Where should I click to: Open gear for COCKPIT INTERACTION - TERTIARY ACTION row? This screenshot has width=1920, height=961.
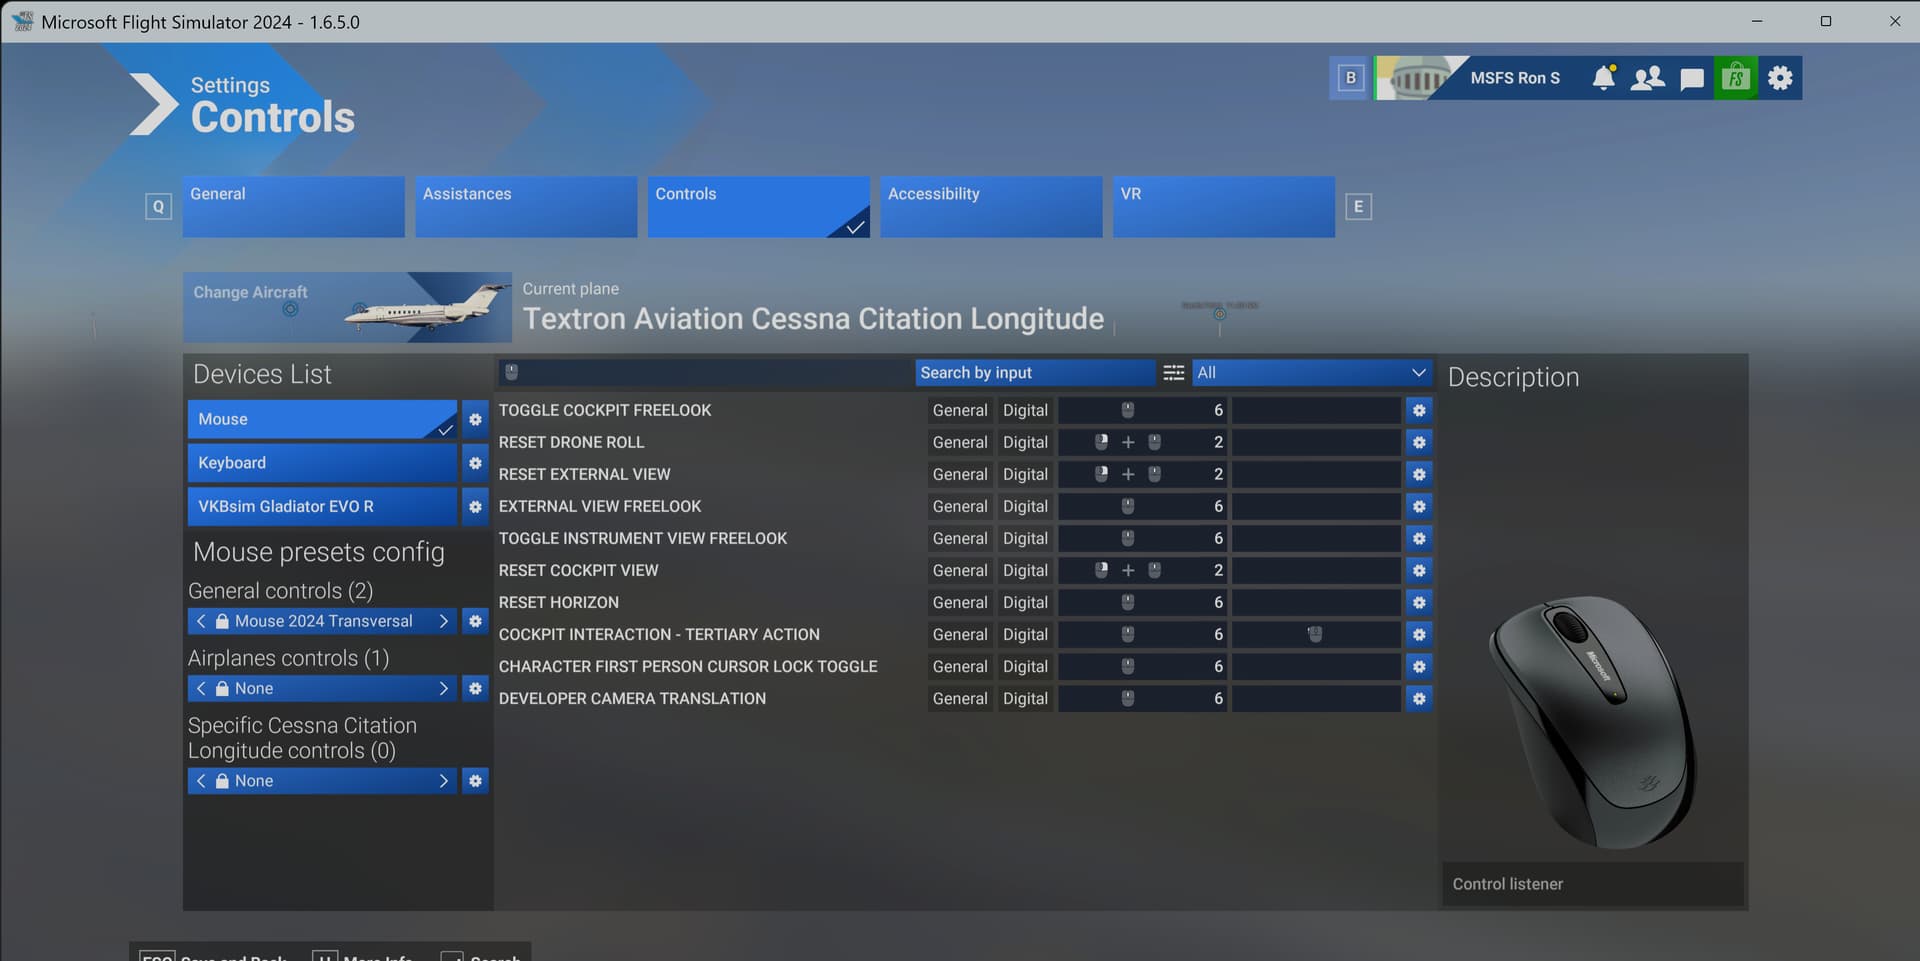(1419, 634)
